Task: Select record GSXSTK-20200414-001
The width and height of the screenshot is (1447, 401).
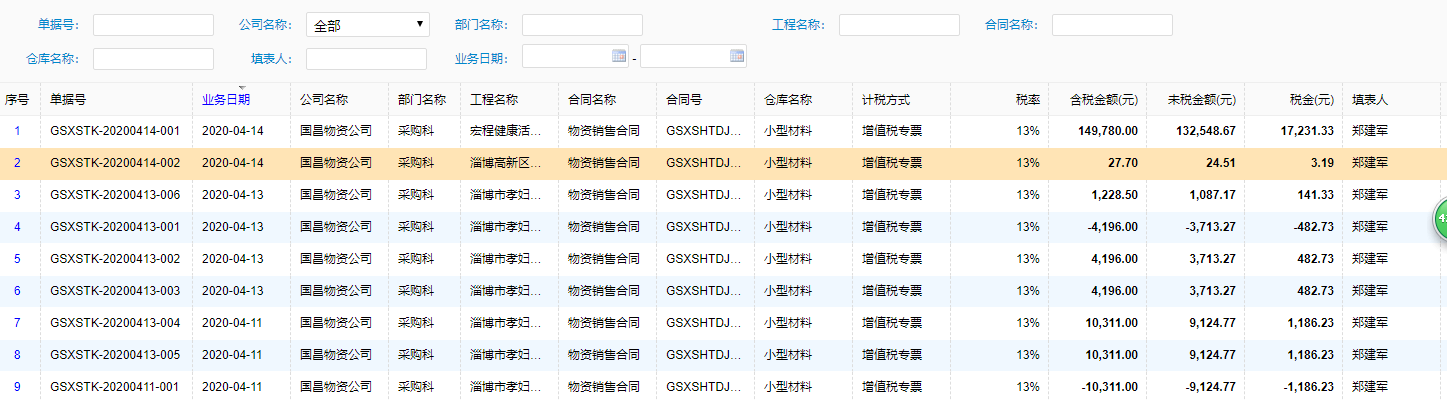Action: click(115, 130)
